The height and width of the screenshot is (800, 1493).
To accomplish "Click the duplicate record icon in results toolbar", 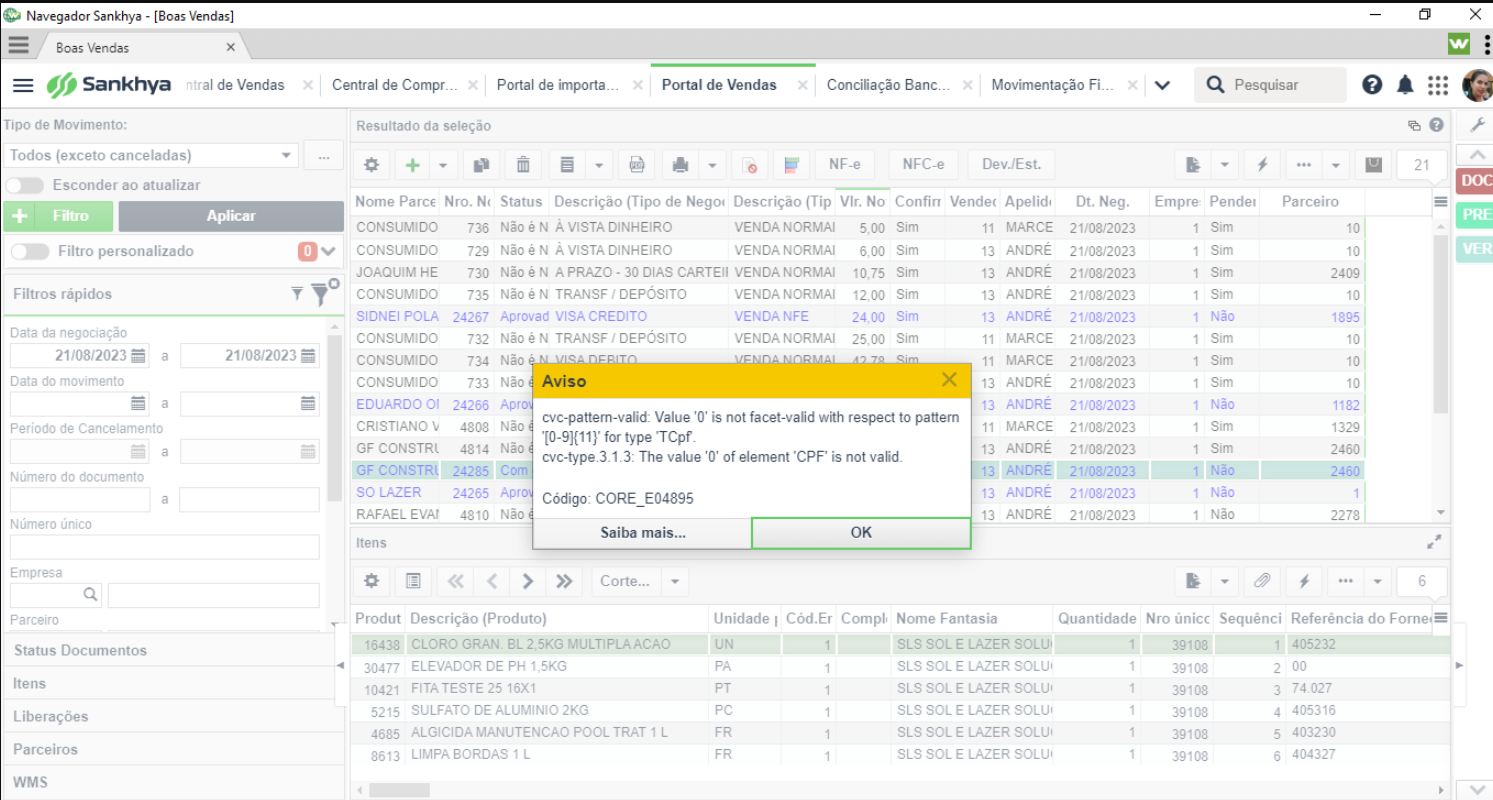I will pos(482,165).
